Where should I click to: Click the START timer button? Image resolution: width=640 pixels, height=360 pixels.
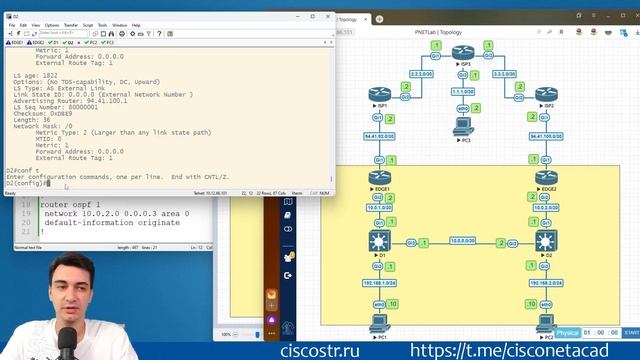click(631, 333)
